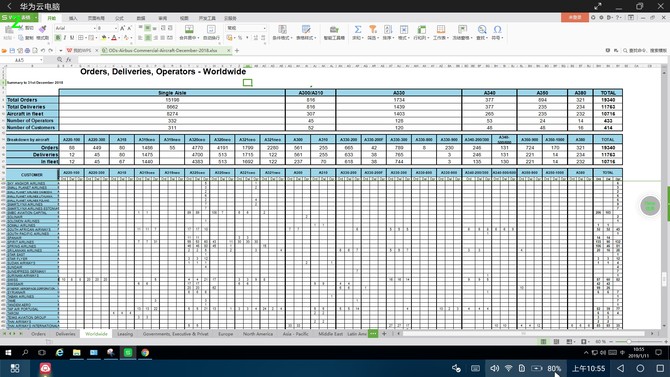Add a new sheet with plus button
This screenshot has width=670, height=377.
click(x=384, y=333)
